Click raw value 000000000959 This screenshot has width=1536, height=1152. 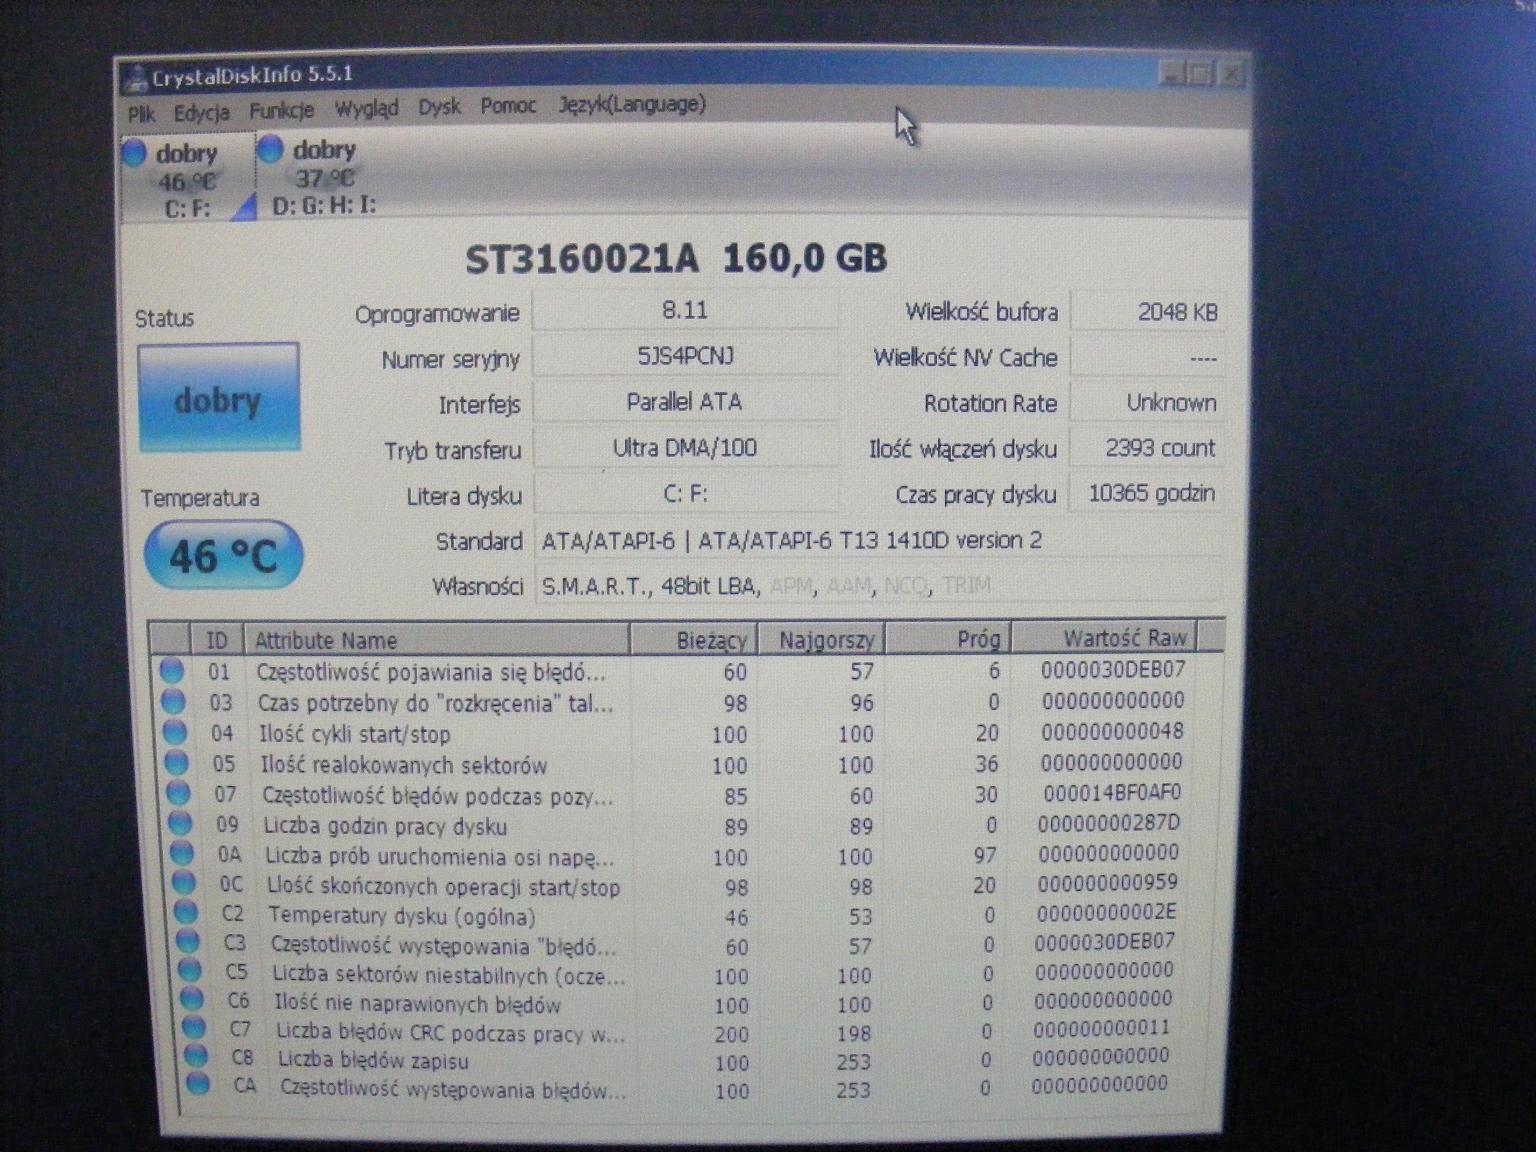(x=1108, y=883)
